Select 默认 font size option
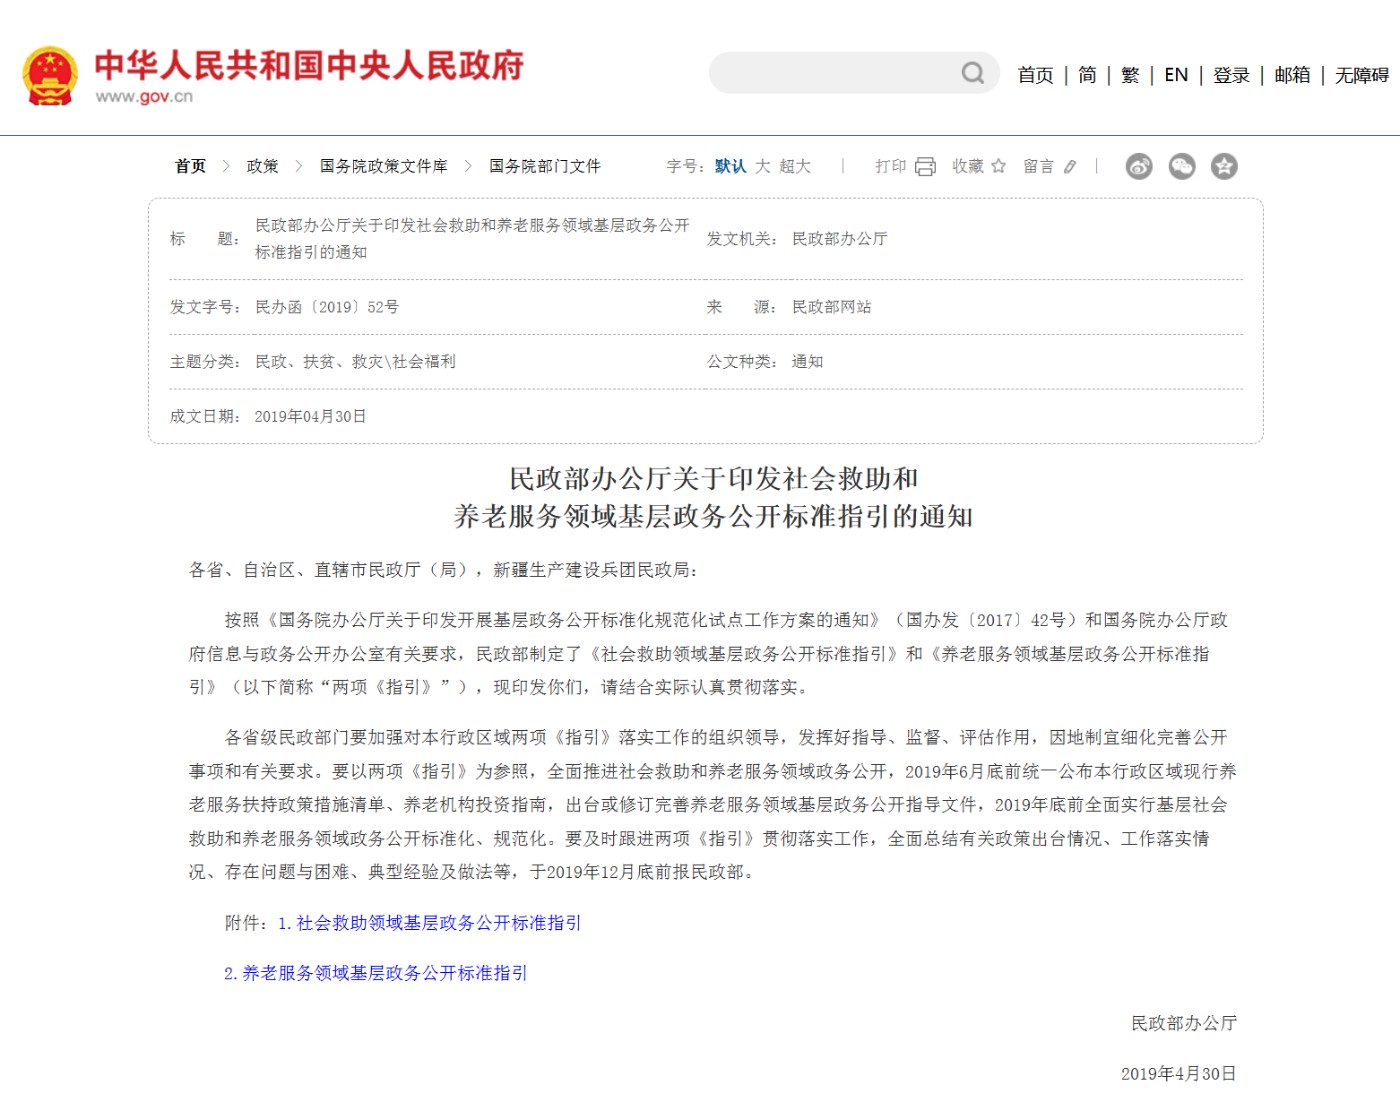The image size is (1400, 1107). [x=730, y=166]
